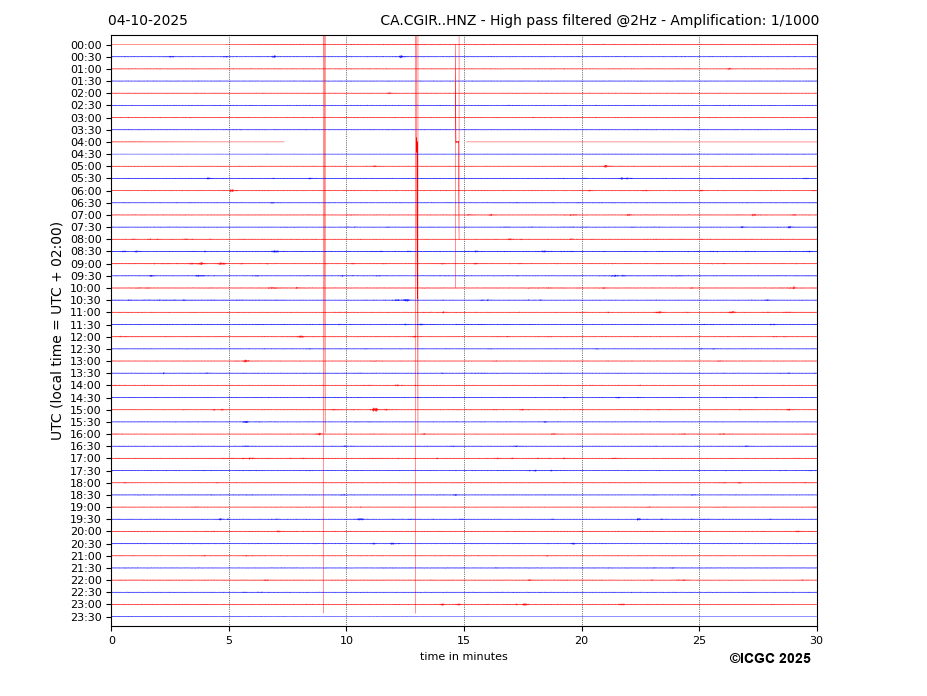927x696 pixels.
Task: Select the 04:00 time row label
Action: point(86,142)
